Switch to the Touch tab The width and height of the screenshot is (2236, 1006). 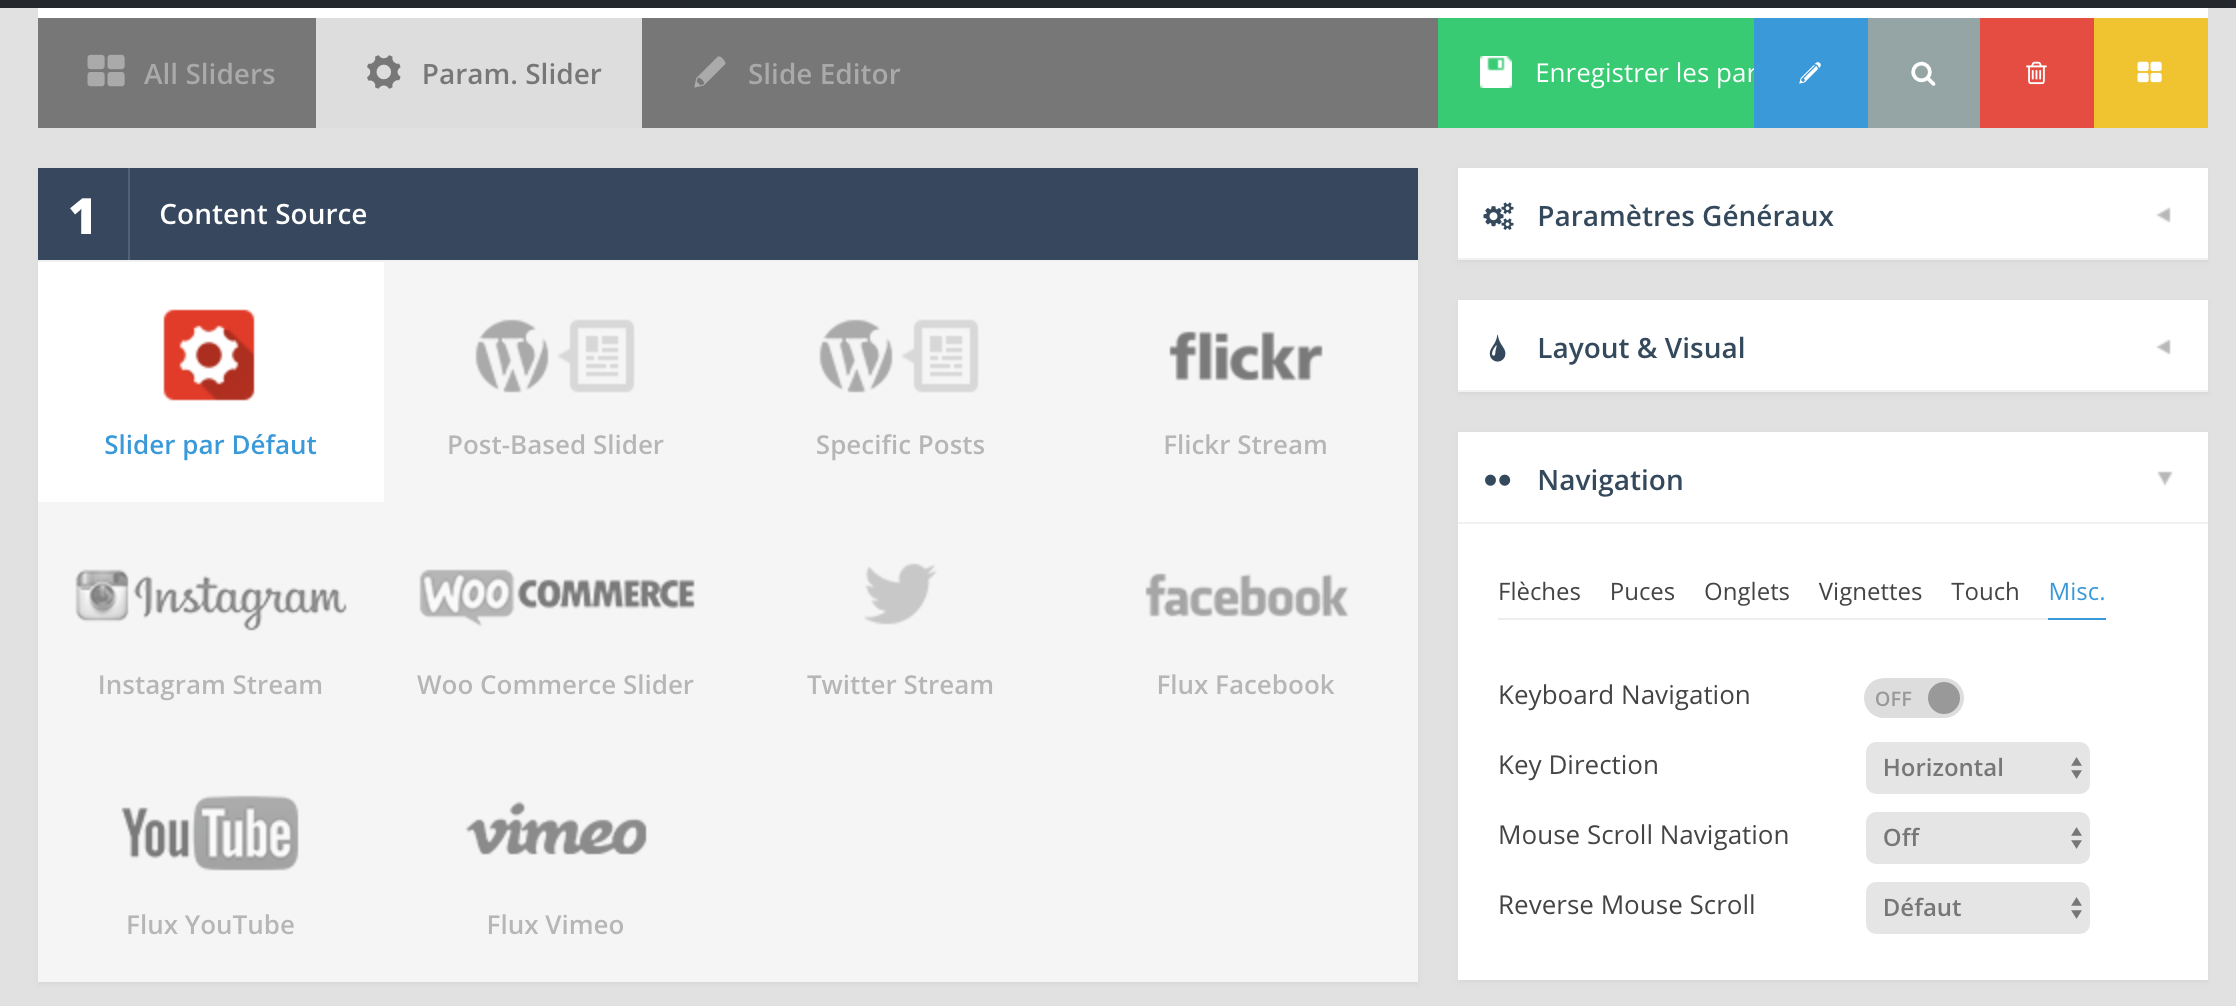click(x=1985, y=592)
